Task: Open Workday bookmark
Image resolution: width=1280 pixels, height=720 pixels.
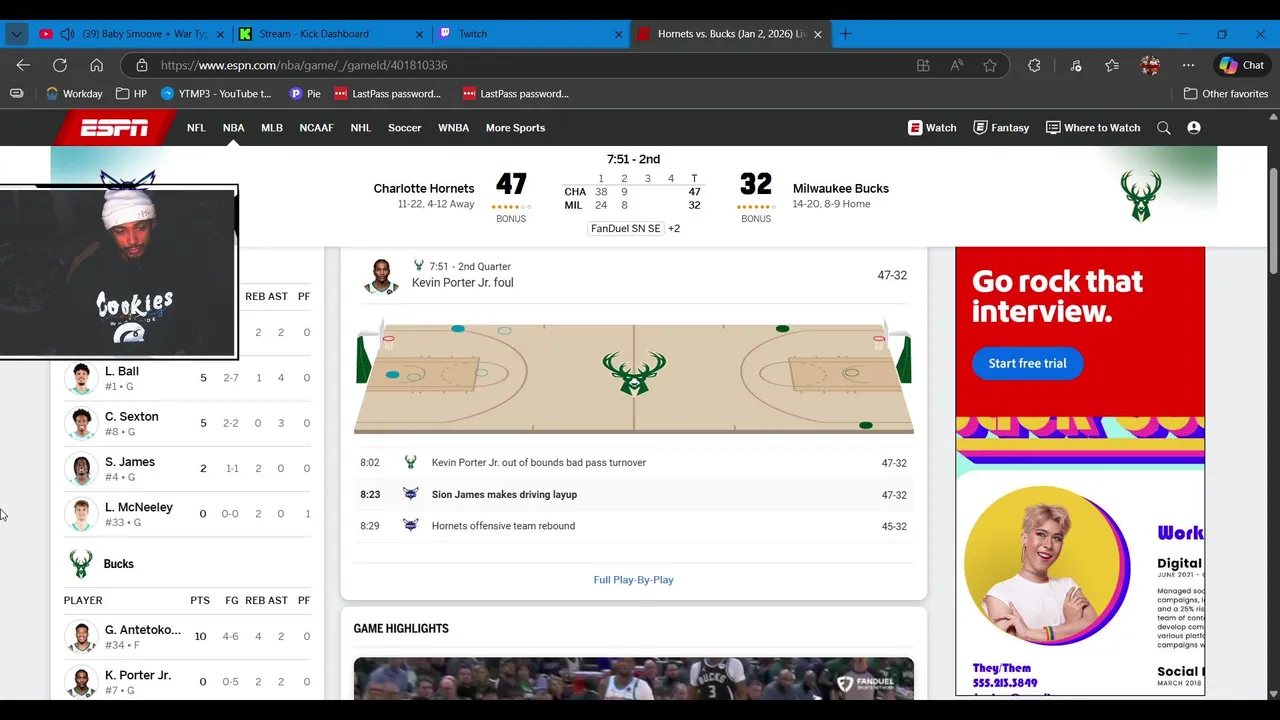Action: coord(74,94)
